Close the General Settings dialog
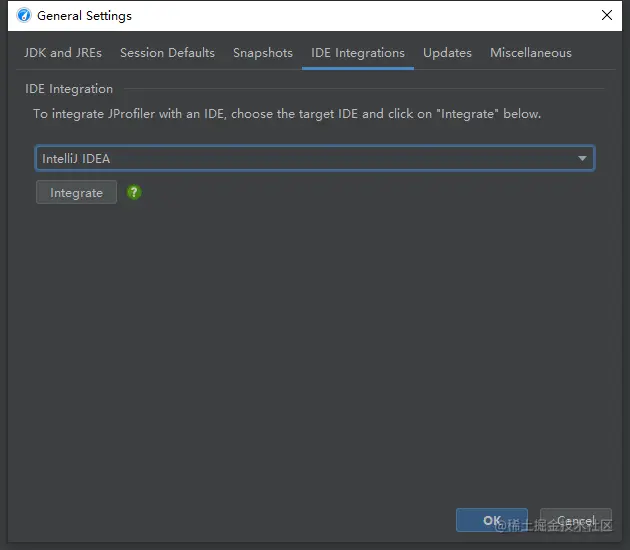Viewport: 630px width, 550px height. point(607,15)
